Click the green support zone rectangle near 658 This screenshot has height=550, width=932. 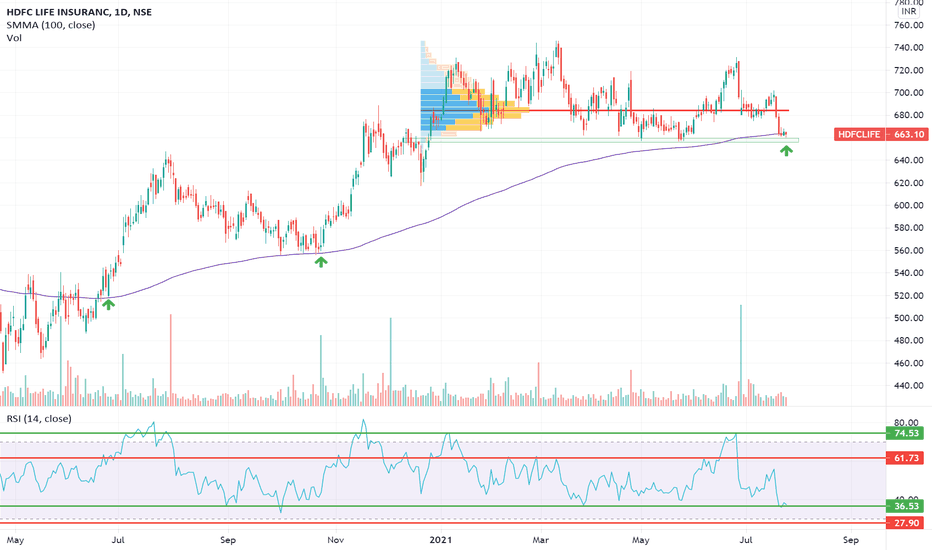point(612,140)
